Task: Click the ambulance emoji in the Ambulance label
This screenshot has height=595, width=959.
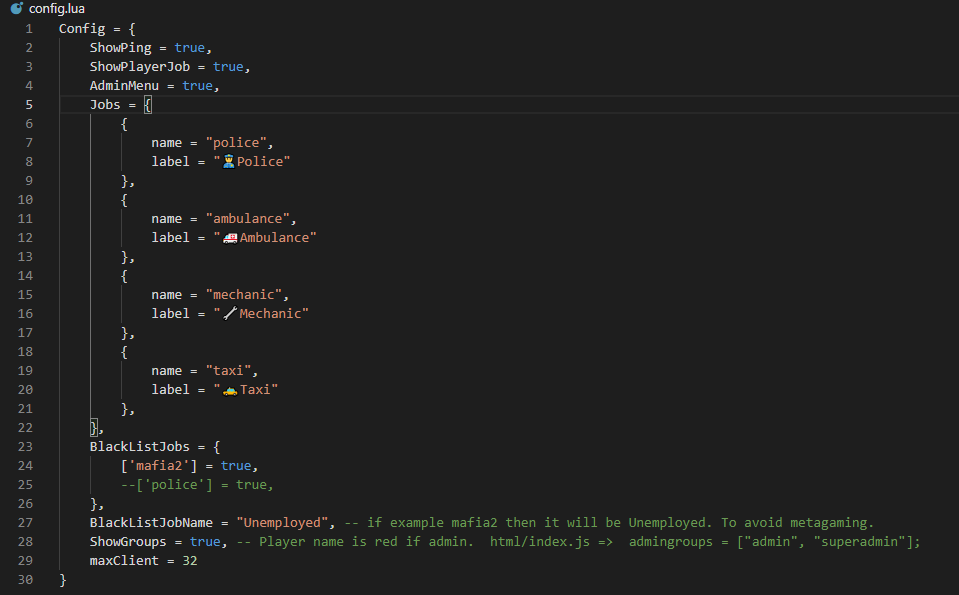Action: [x=230, y=238]
